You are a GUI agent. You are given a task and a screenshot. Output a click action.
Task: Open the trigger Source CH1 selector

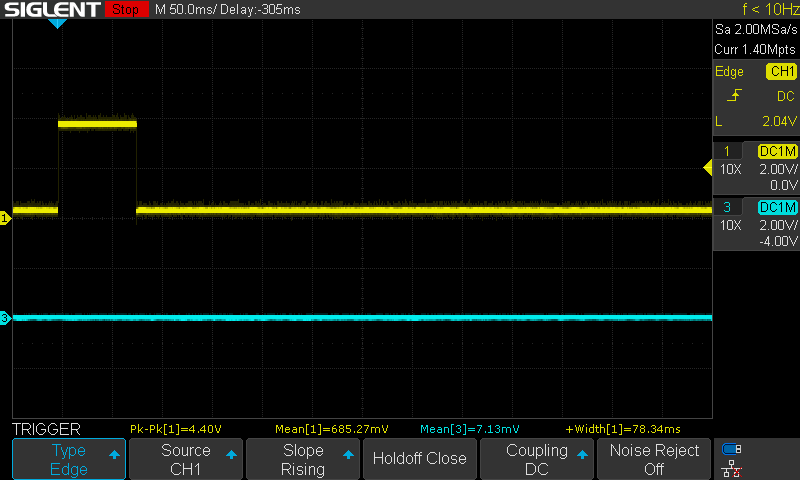point(186,459)
